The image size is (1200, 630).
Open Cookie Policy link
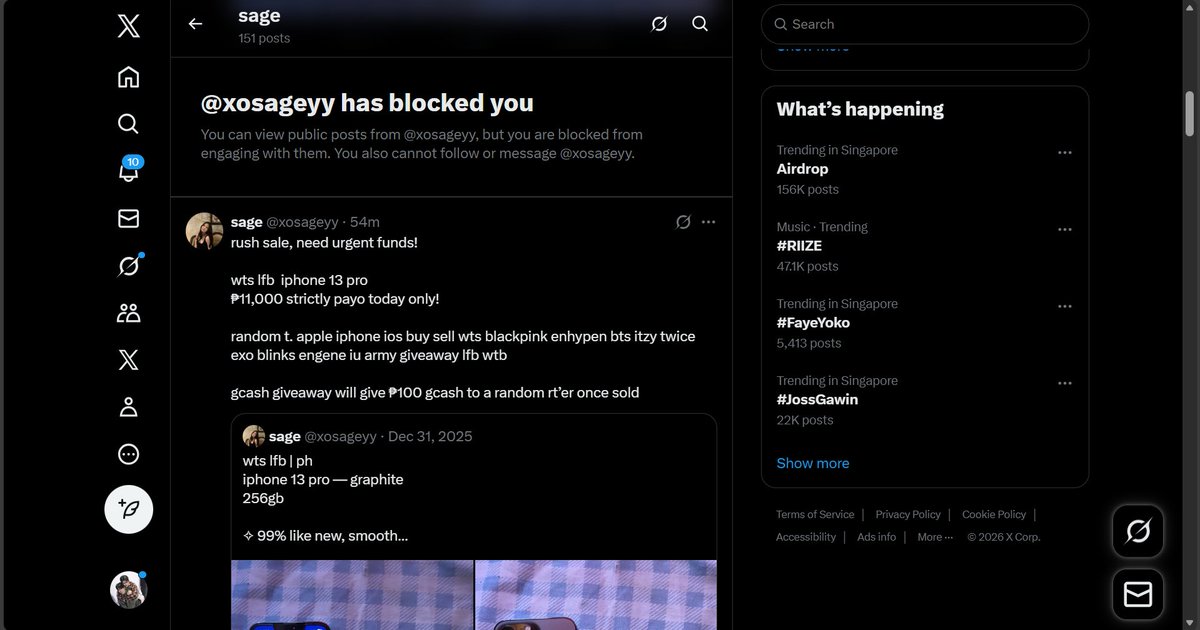tap(994, 514)
